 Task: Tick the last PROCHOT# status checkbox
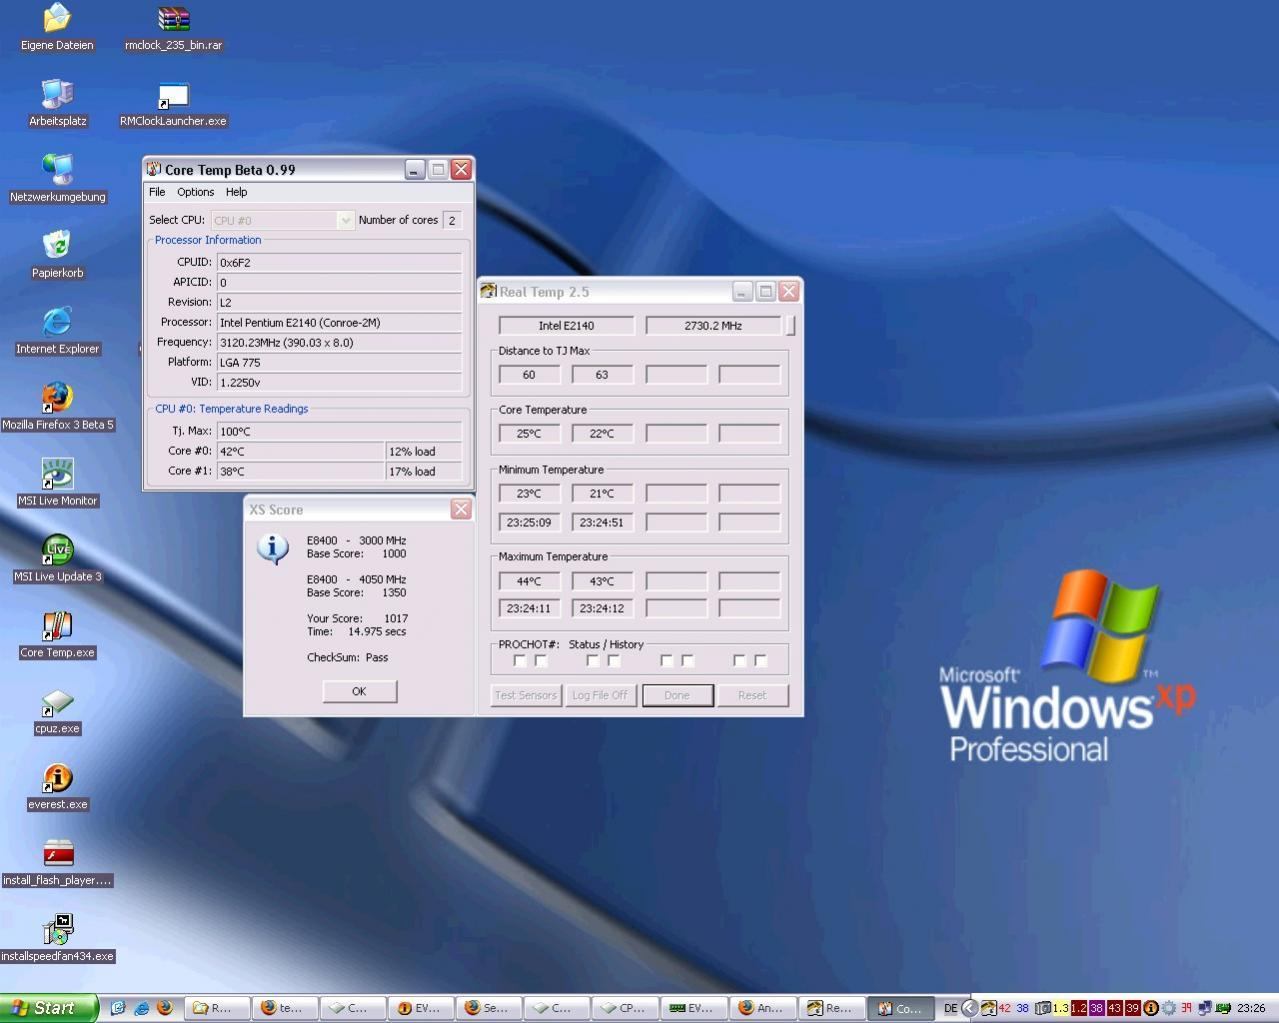[x=761, y=661]
